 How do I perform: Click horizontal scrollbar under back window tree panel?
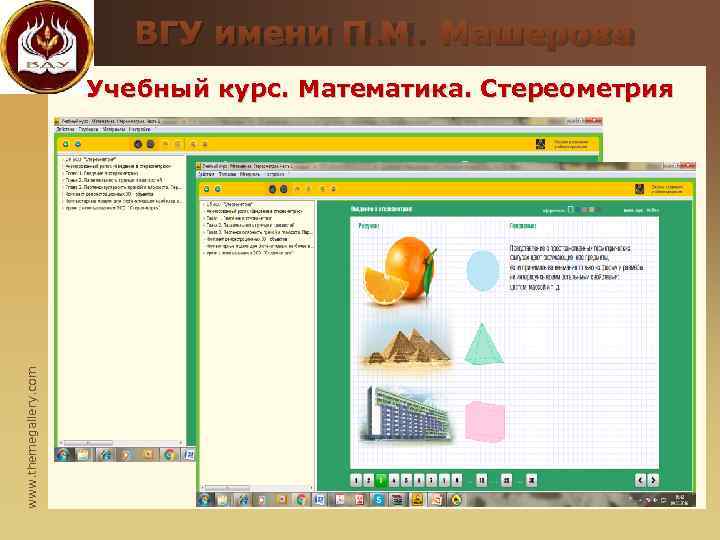pyautogui.click(x=121, y=443)
